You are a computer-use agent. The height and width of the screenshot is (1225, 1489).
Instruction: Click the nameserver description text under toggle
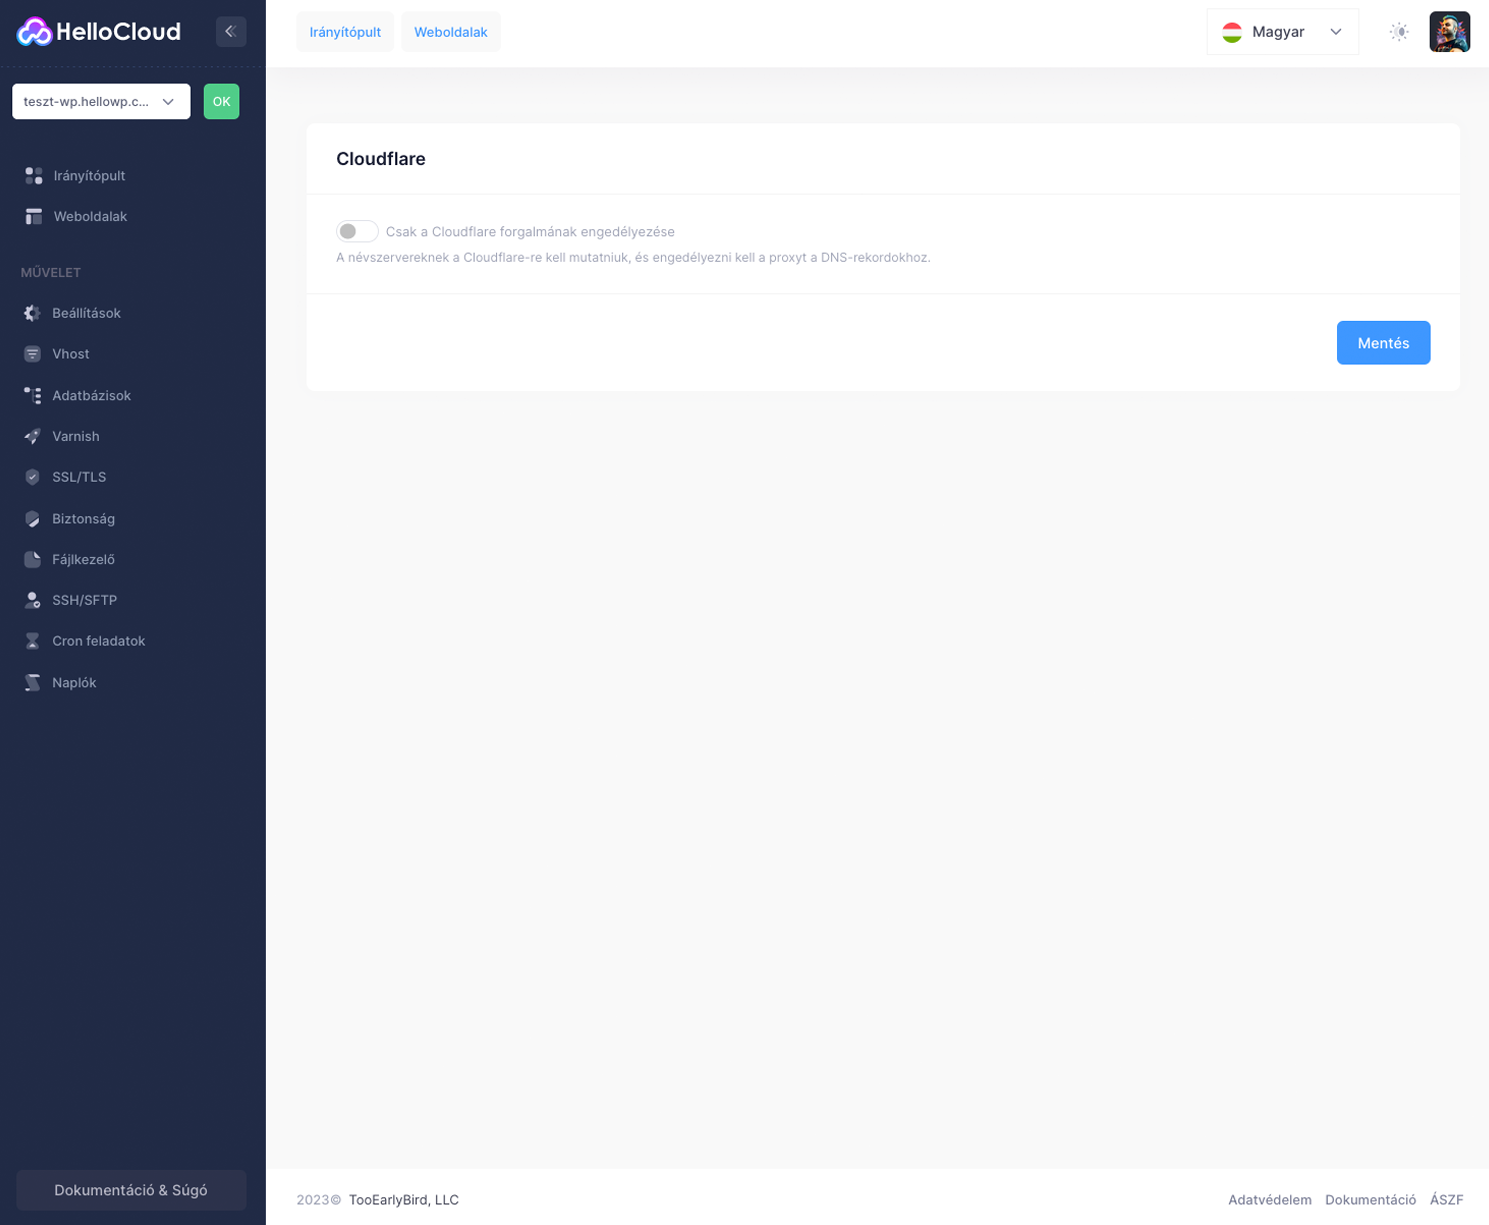click(633, 258)
